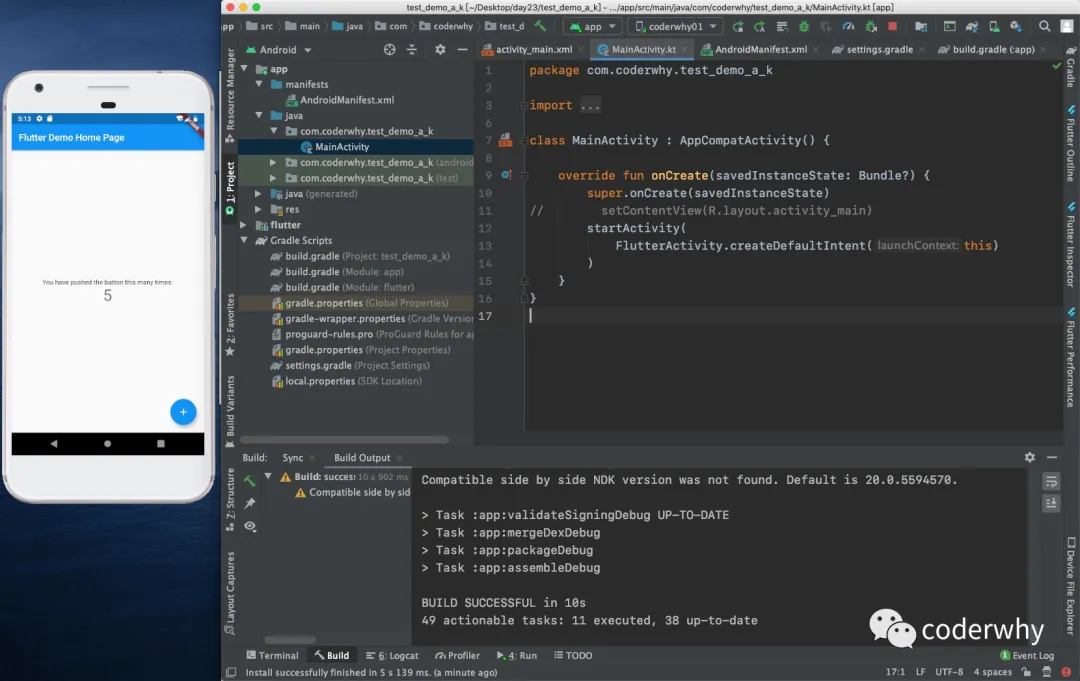Image resolution: width=1080 pixels, height=681 pixels.
Task: Click Attach Debugger to Android Process icon
Action: [871, 26]
